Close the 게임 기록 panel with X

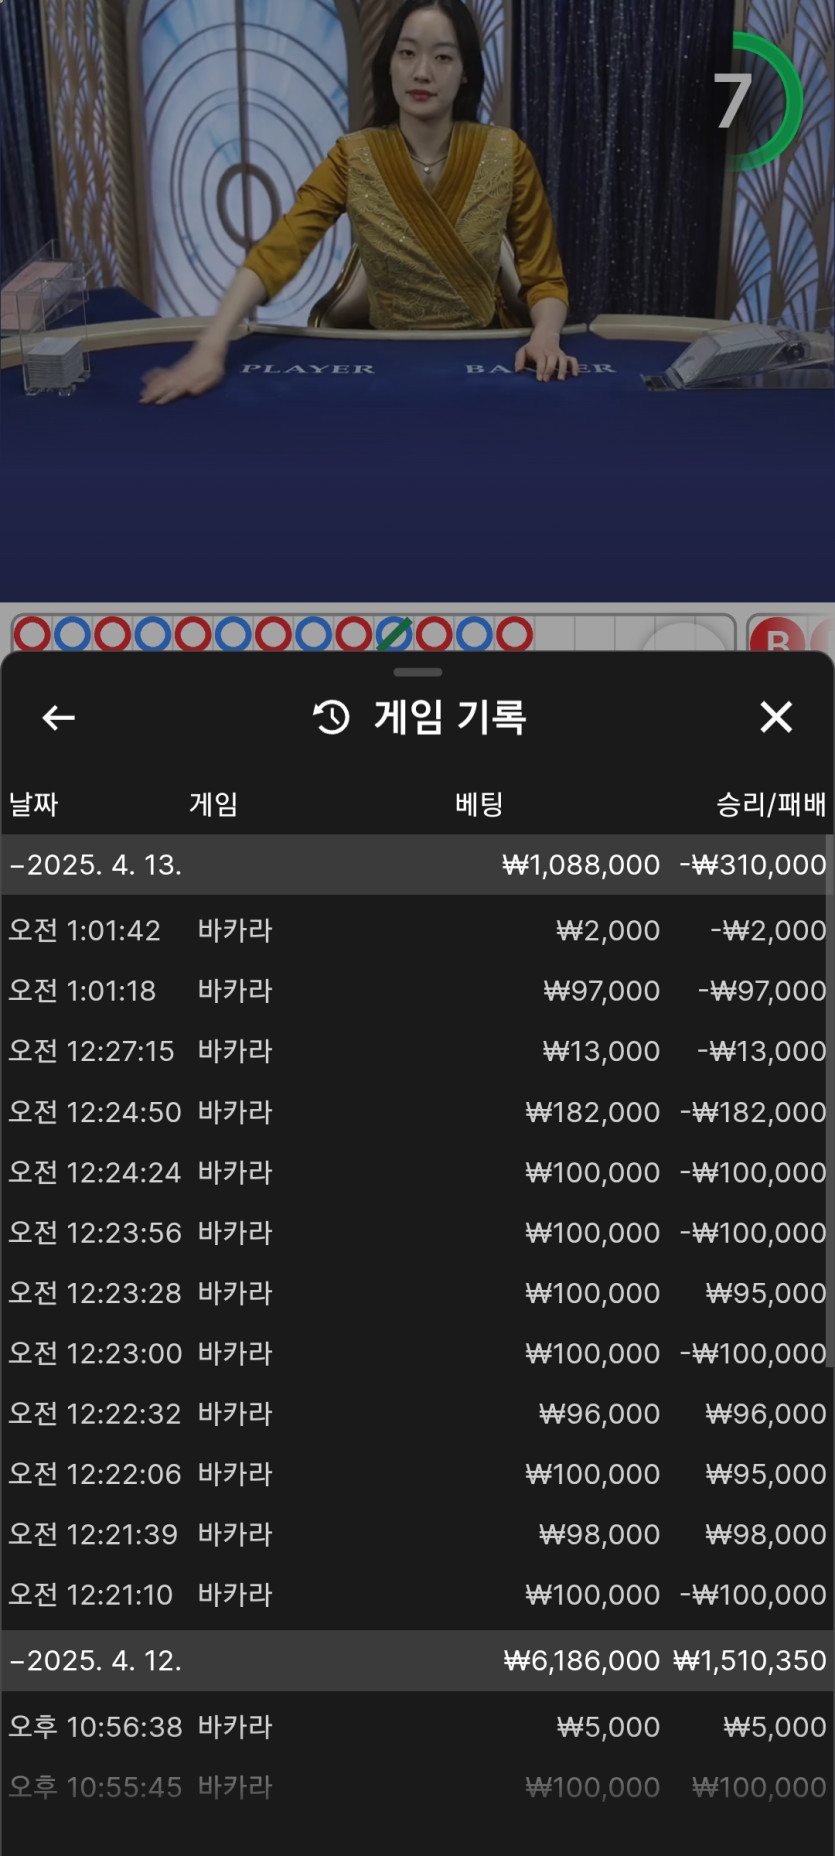point(776,717)
